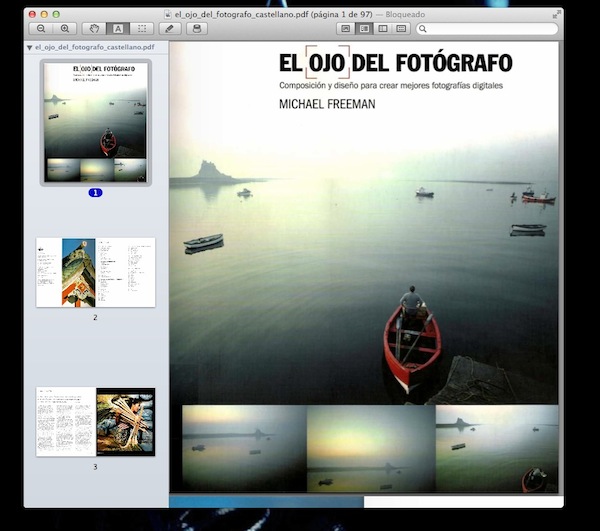
Task: Enter full screen with the corner arrows
Action: tap(556, 15)
